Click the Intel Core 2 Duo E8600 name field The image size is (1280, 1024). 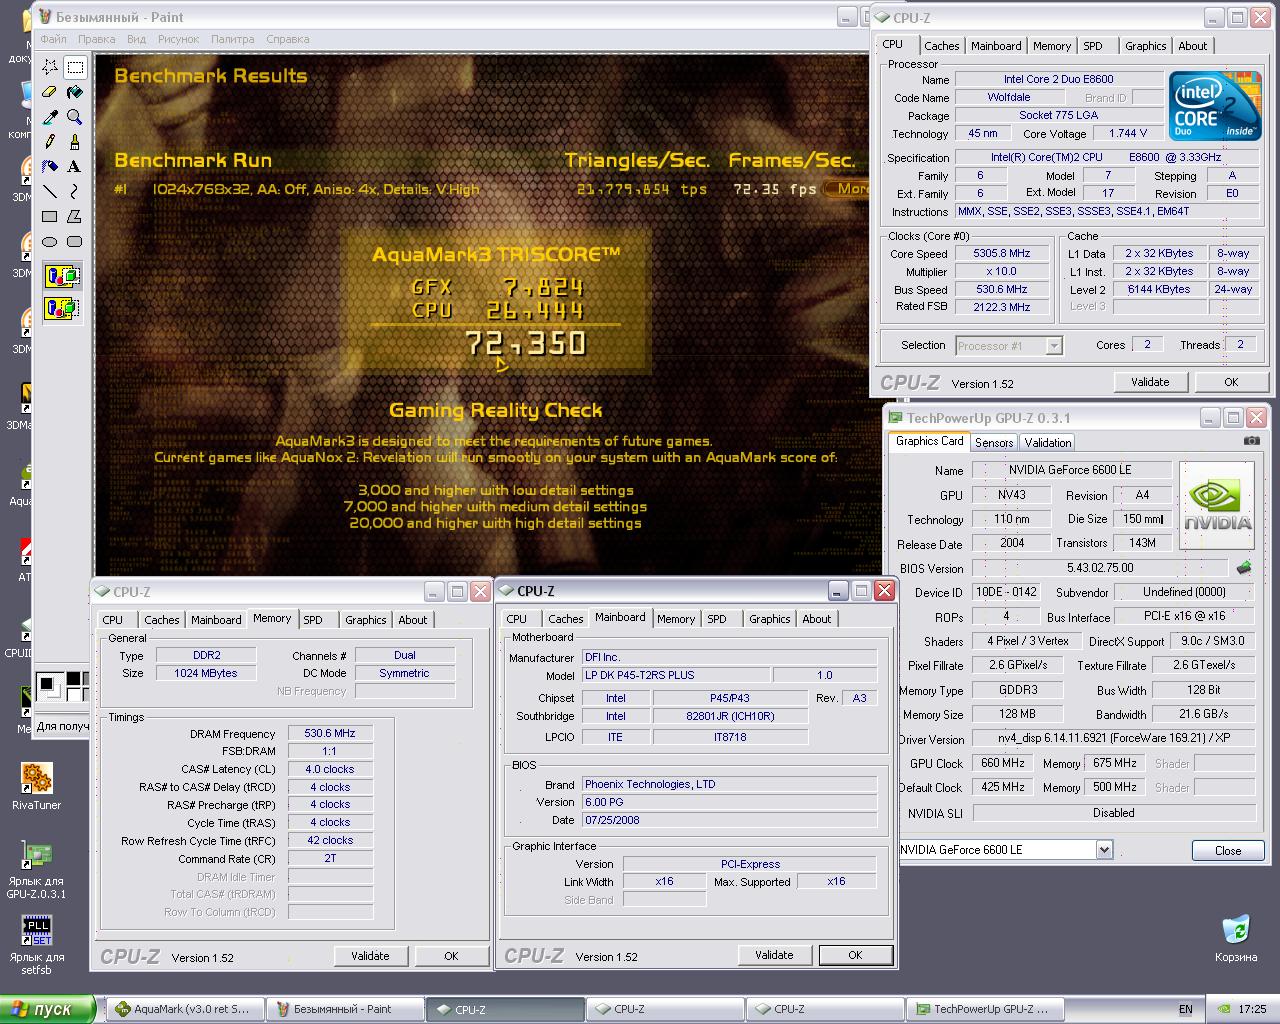click(1058, 79)
